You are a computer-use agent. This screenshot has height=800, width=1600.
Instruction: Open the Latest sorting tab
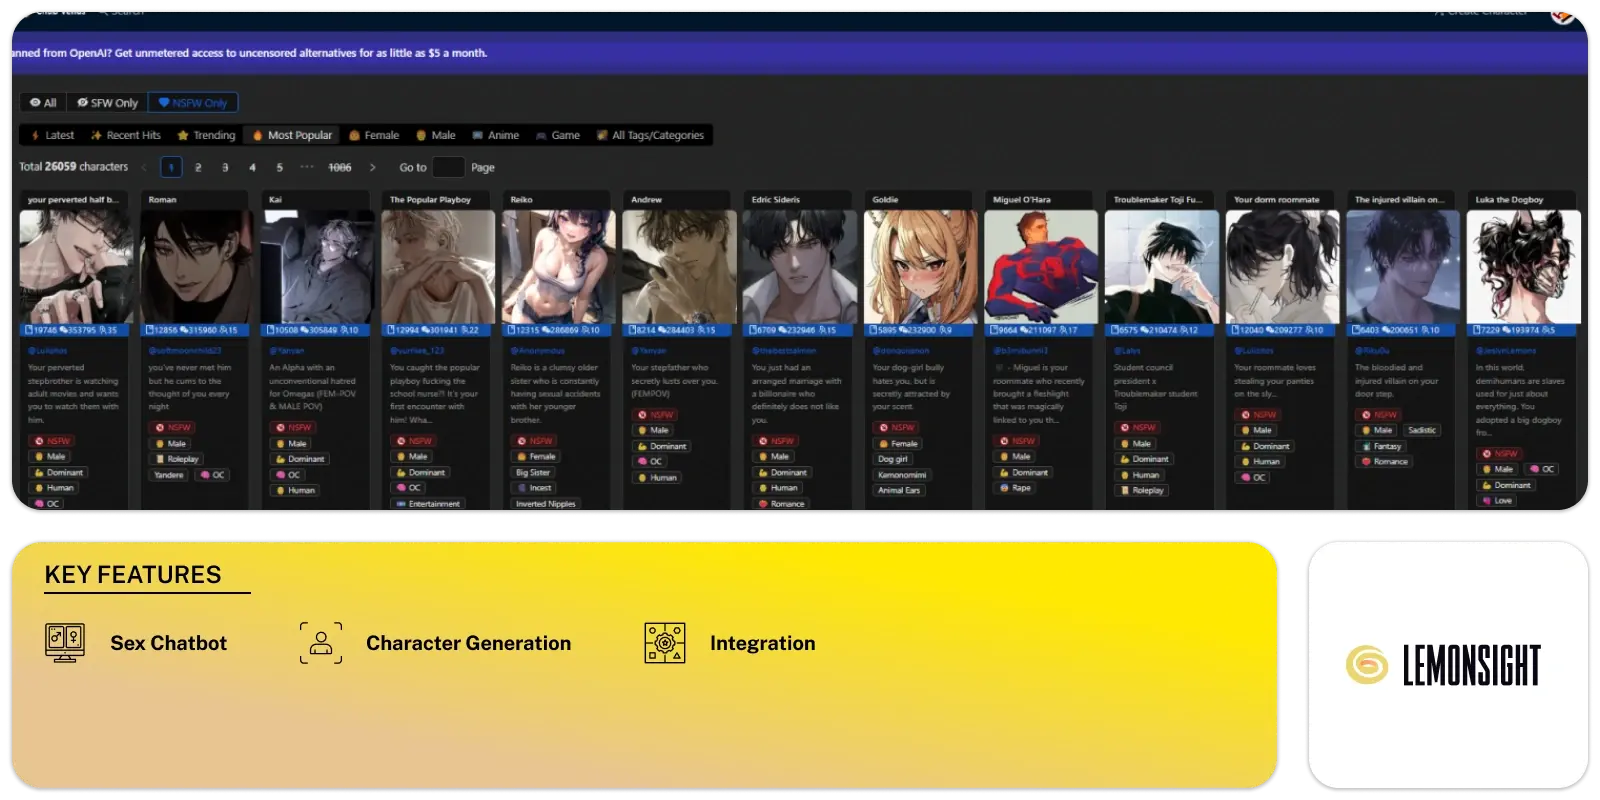[x=52, y=135]
